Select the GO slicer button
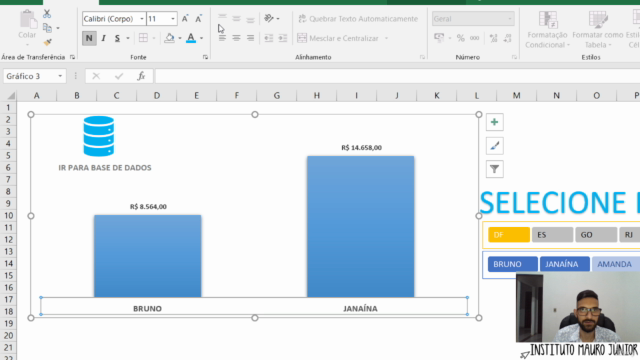The image size is (640, 360). [x=596, y=235]
